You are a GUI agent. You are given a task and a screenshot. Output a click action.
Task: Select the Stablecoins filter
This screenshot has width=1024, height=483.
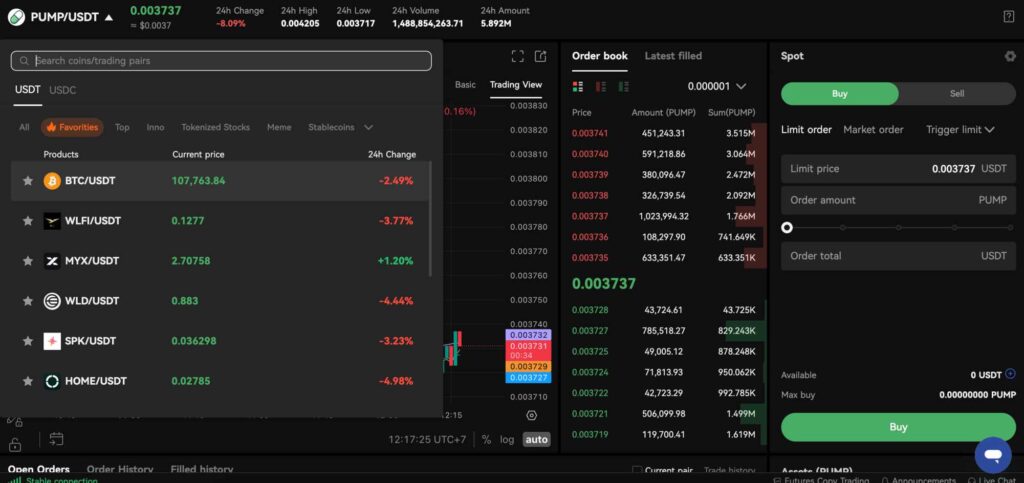point(333,127)
